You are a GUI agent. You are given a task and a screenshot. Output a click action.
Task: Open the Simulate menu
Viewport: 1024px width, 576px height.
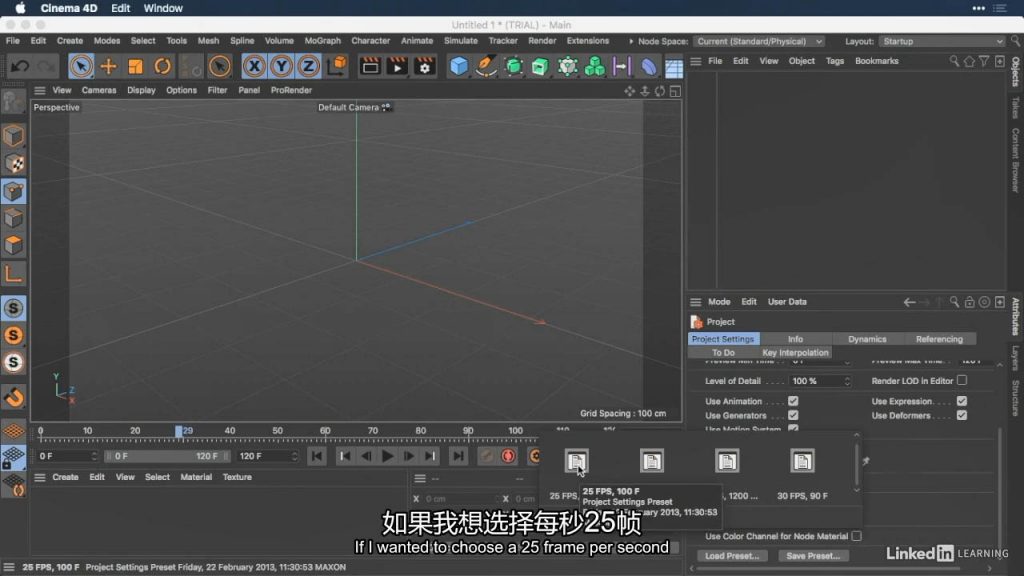click(460, 40)
